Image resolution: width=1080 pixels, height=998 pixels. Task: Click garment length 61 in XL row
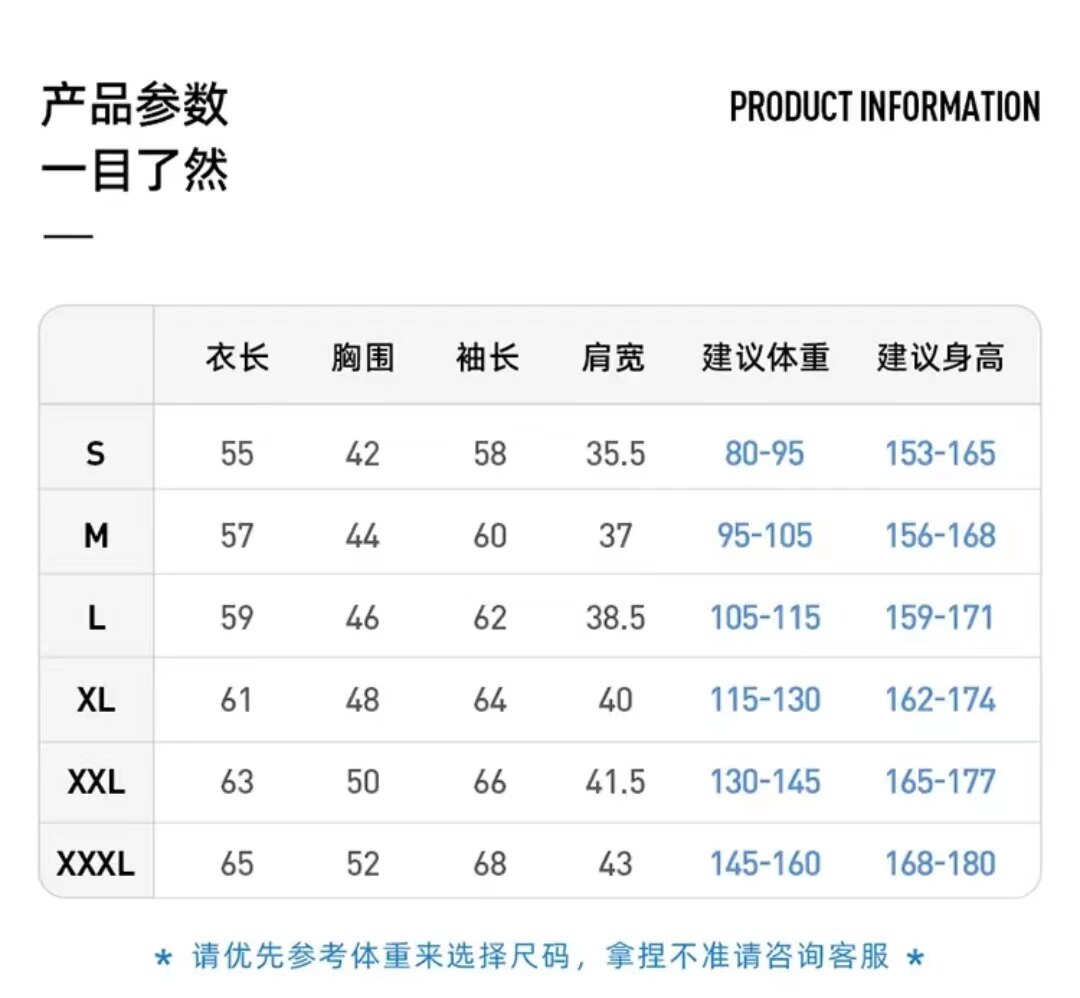pyautogui.click(x=236, y=700)
